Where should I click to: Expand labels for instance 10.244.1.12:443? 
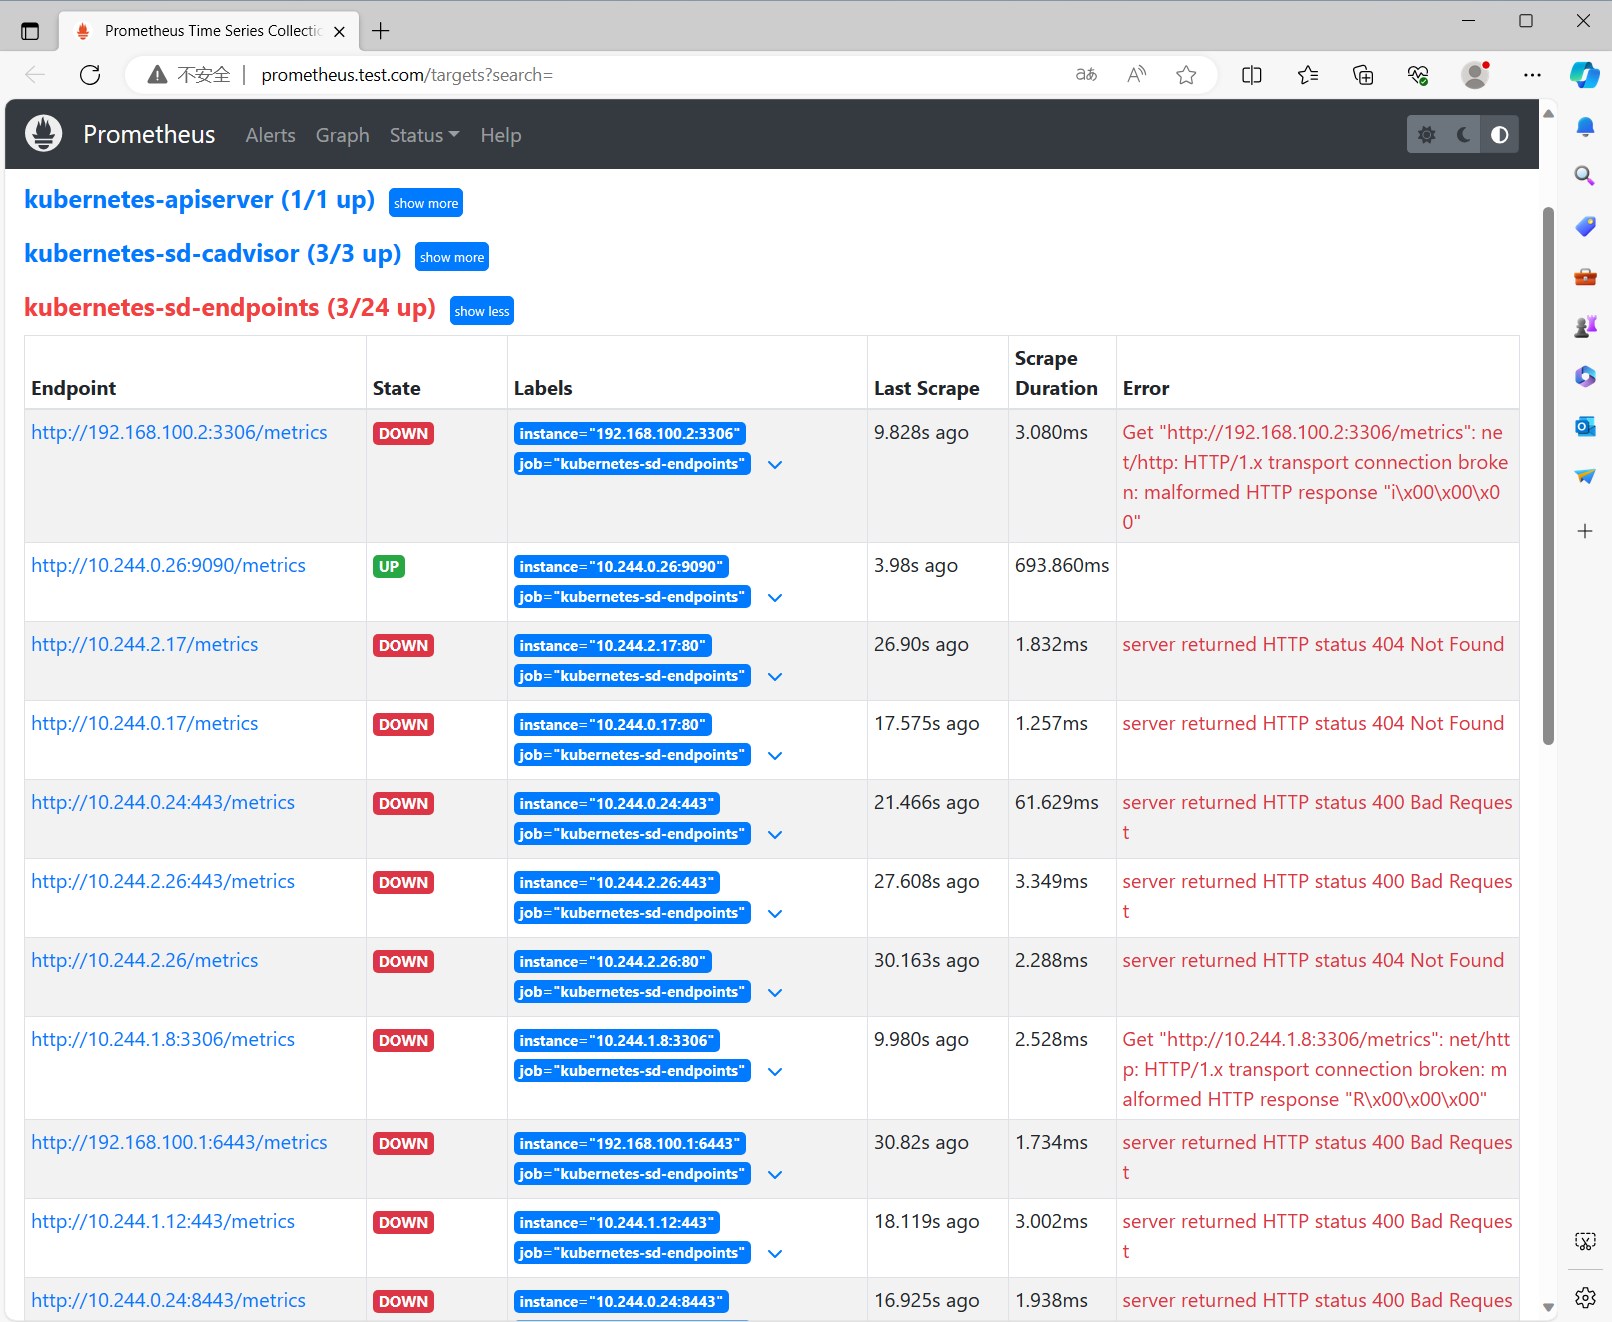[775, 1254]
